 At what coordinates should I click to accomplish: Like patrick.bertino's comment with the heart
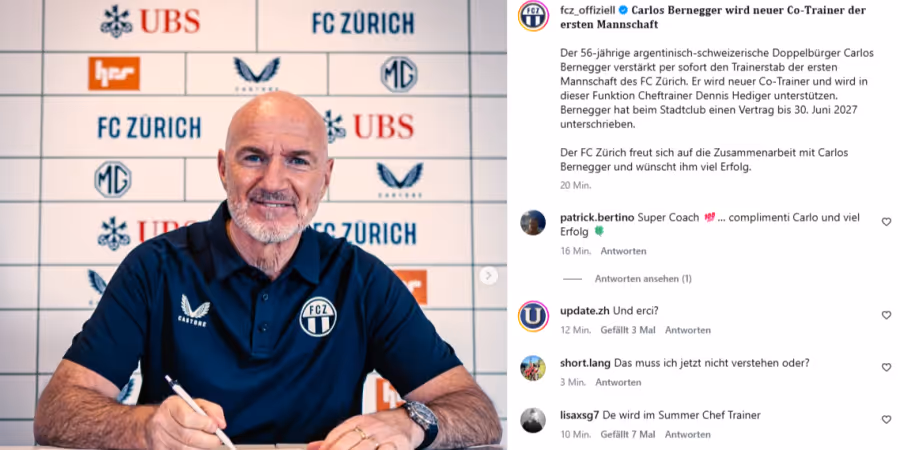point(886,222)
